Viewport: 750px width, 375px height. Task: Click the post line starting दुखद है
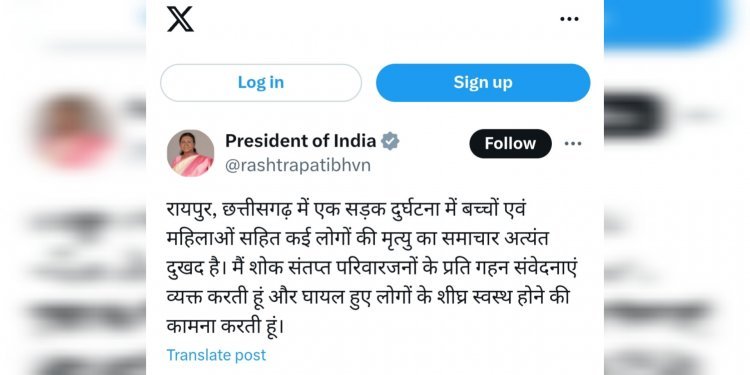click(371, 268)
